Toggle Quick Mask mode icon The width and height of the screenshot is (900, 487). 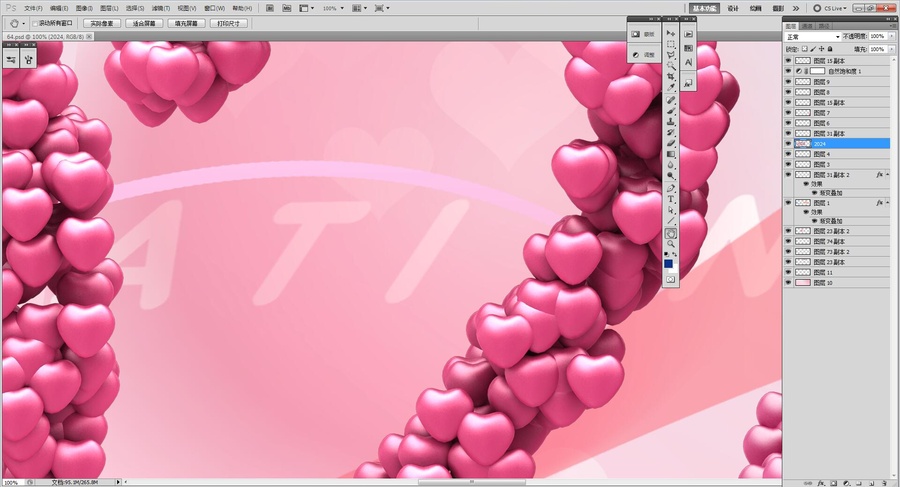click(x=670, y=280)
